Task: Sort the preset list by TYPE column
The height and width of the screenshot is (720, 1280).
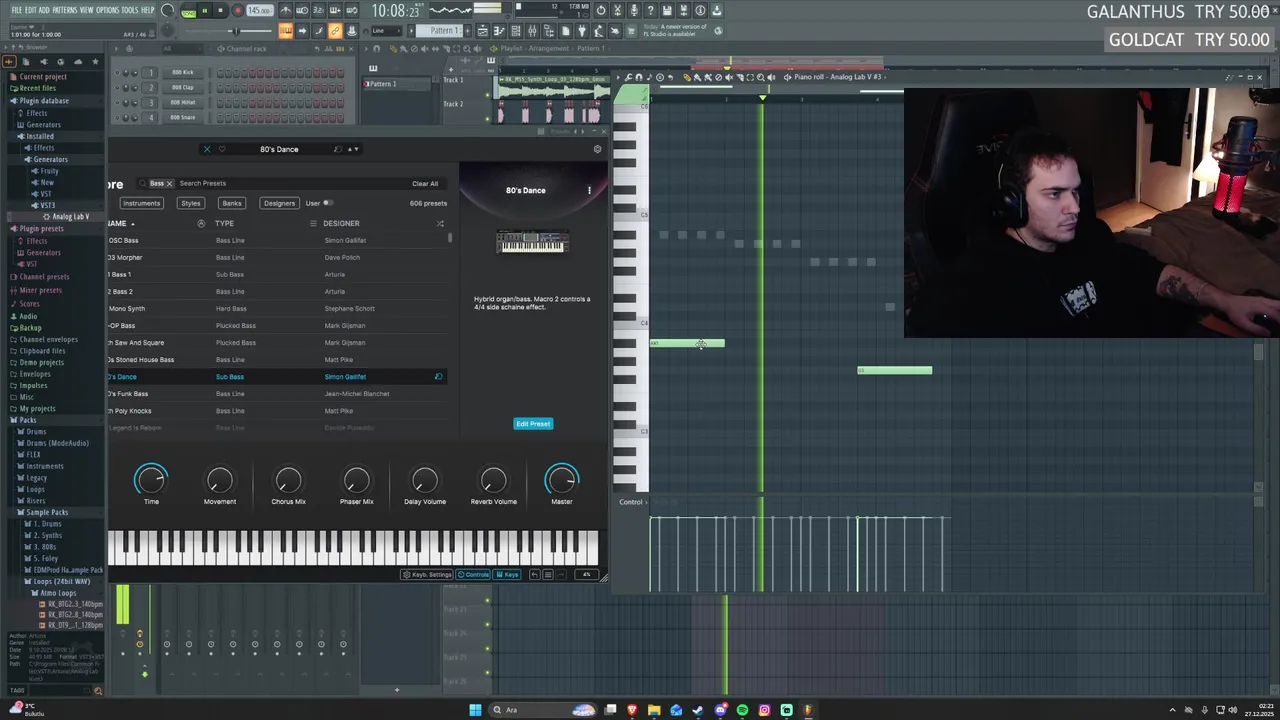Action: [225, 223]
